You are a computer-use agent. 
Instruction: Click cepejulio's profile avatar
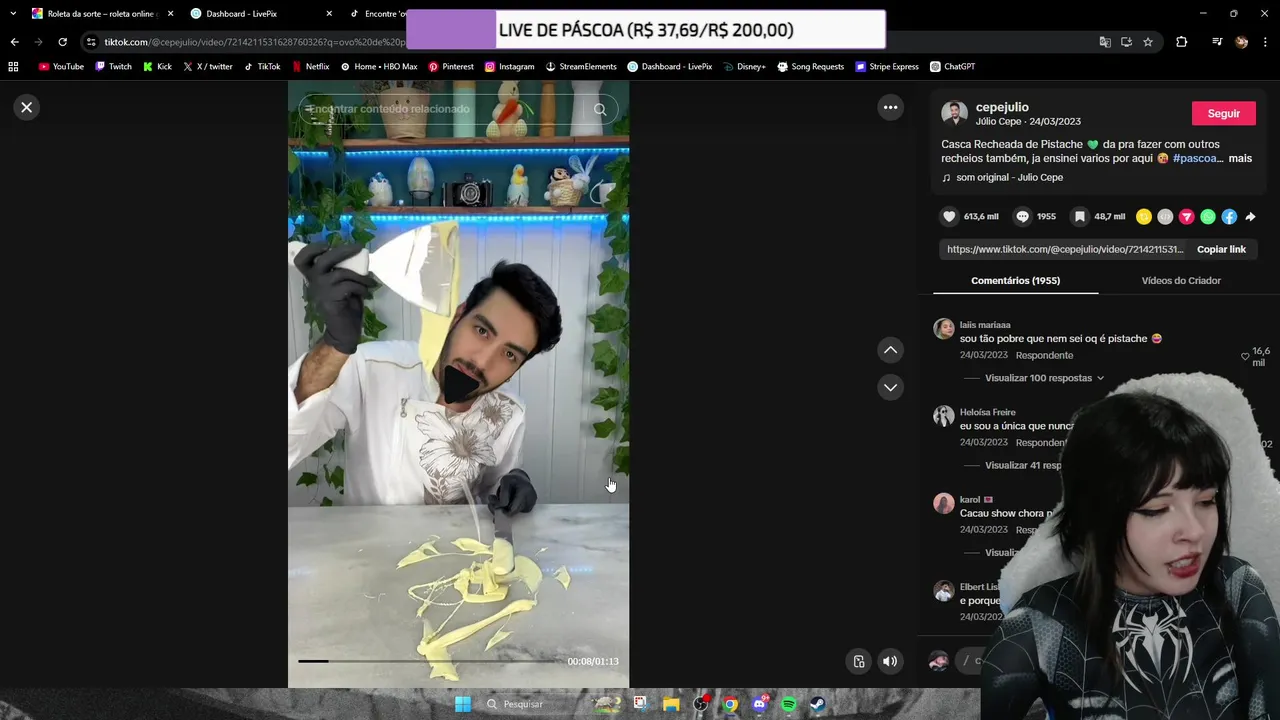point(954,113)
